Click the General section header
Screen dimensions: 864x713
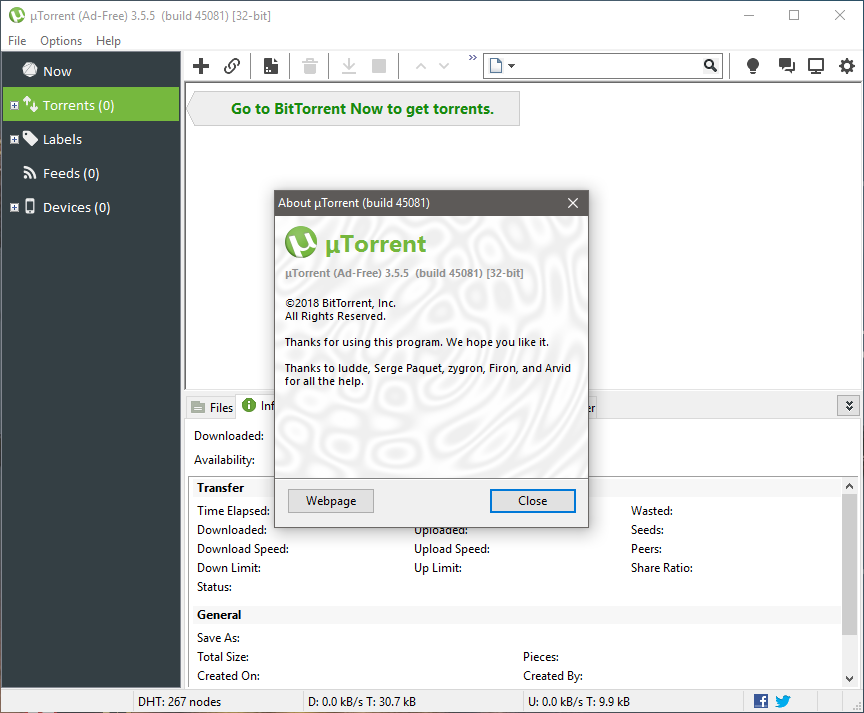pyautogui.click(x=219, y=615)
